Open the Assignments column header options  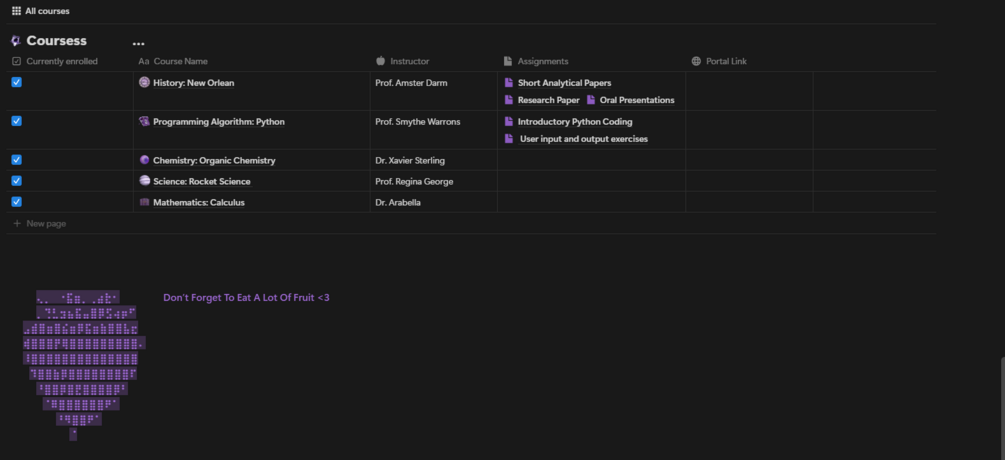(542, 62)
